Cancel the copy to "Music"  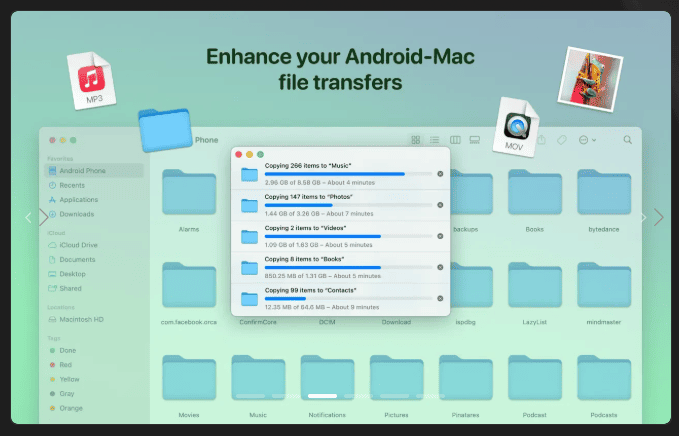[x=440, y=174]
